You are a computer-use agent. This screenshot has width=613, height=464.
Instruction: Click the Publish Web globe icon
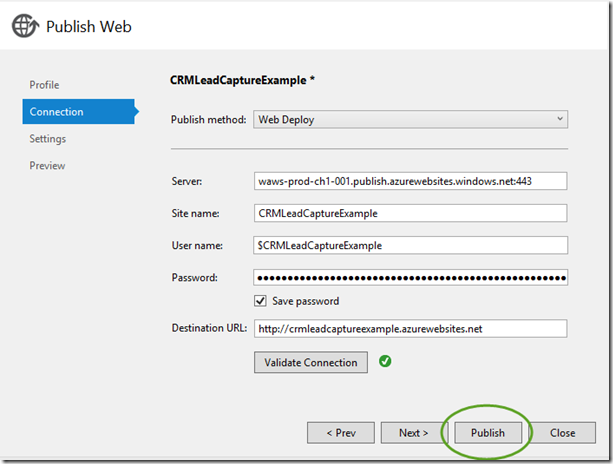(25, 26)
